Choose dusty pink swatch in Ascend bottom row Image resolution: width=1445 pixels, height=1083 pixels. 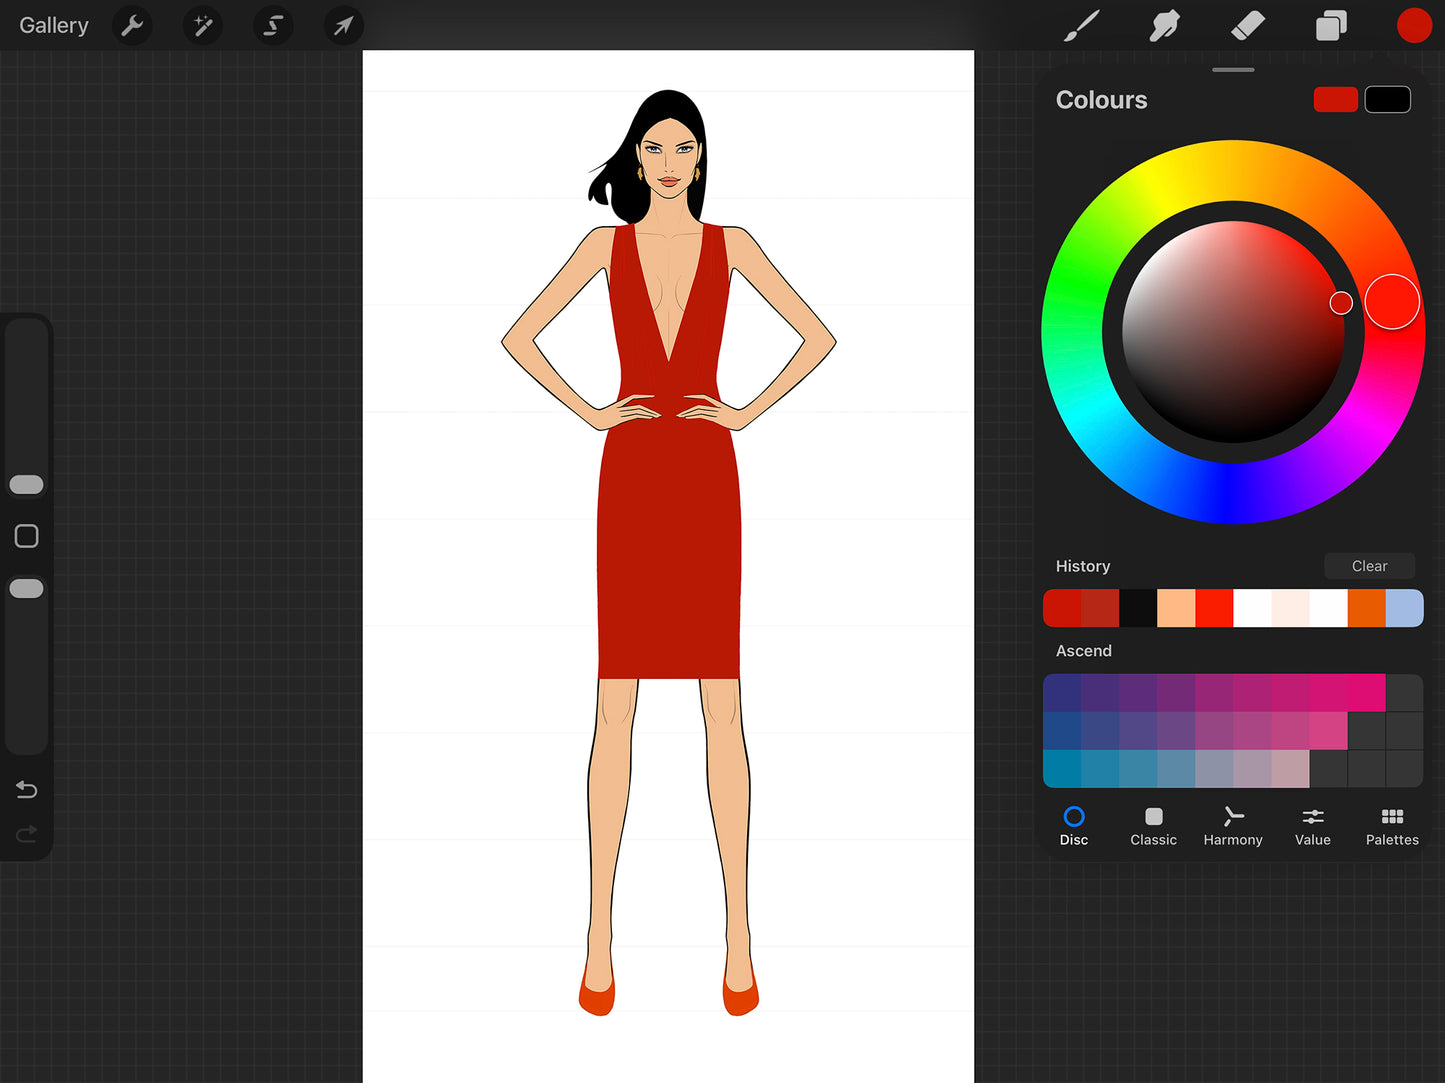click(x=1290, y=769)
